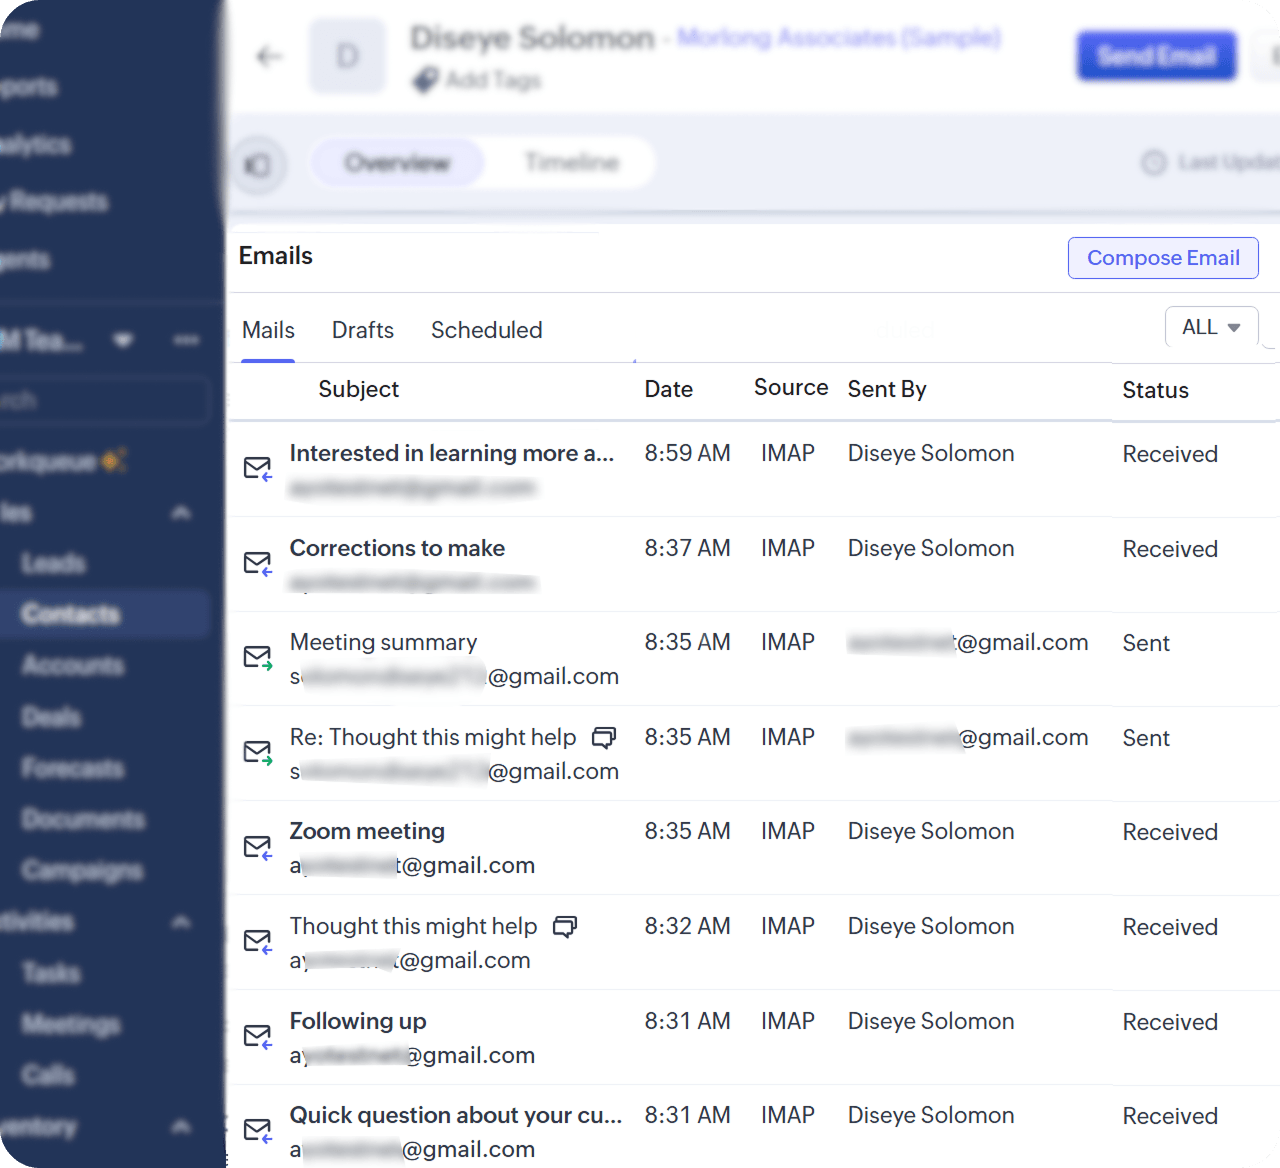
Task: Switch to the Drafts tab
Action: click(363, 330)
